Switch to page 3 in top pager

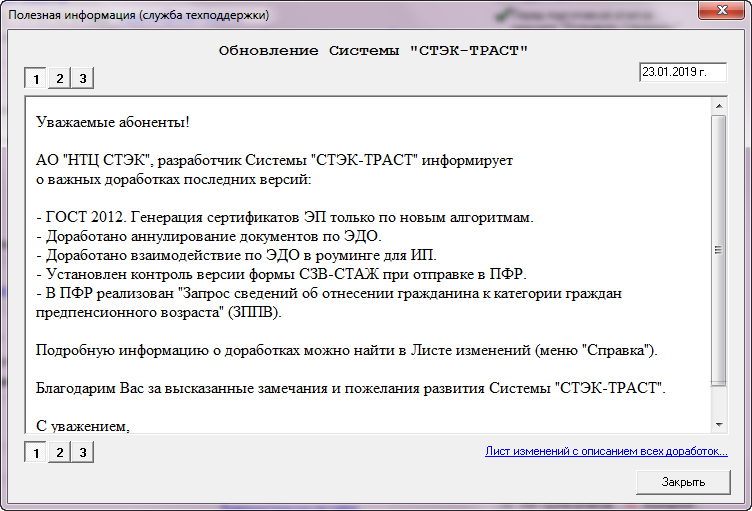point(82,78)
